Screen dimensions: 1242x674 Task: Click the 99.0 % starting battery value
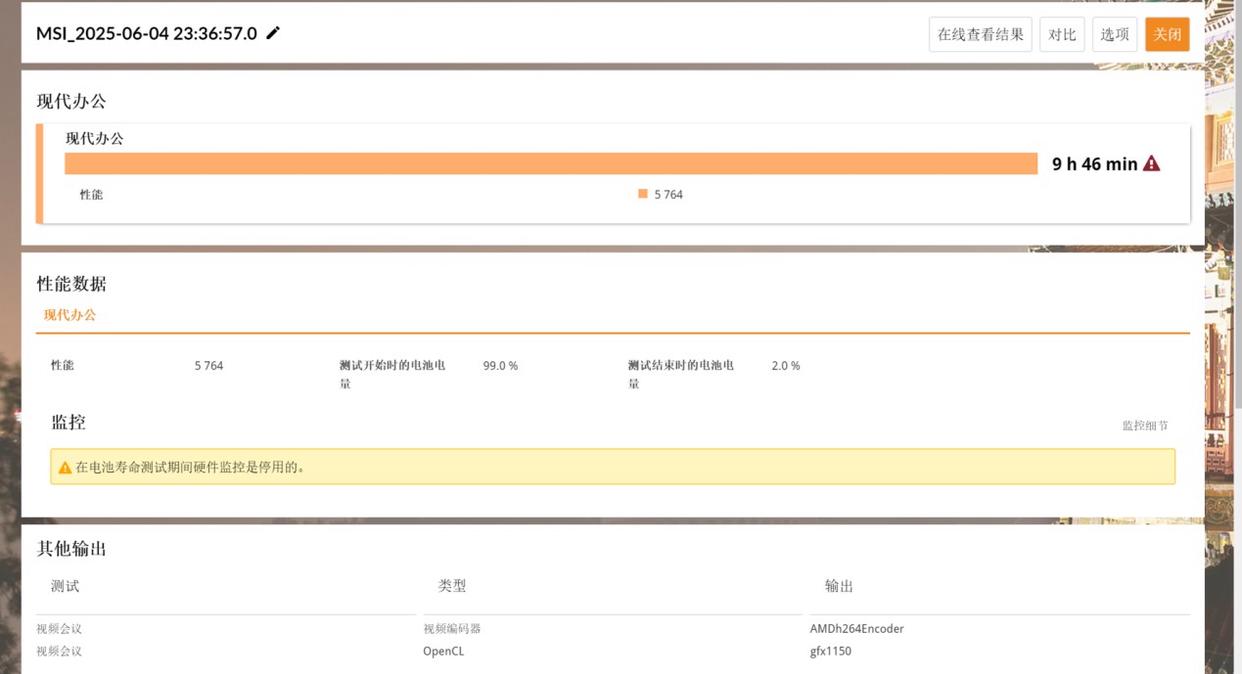tap(500, 366)
